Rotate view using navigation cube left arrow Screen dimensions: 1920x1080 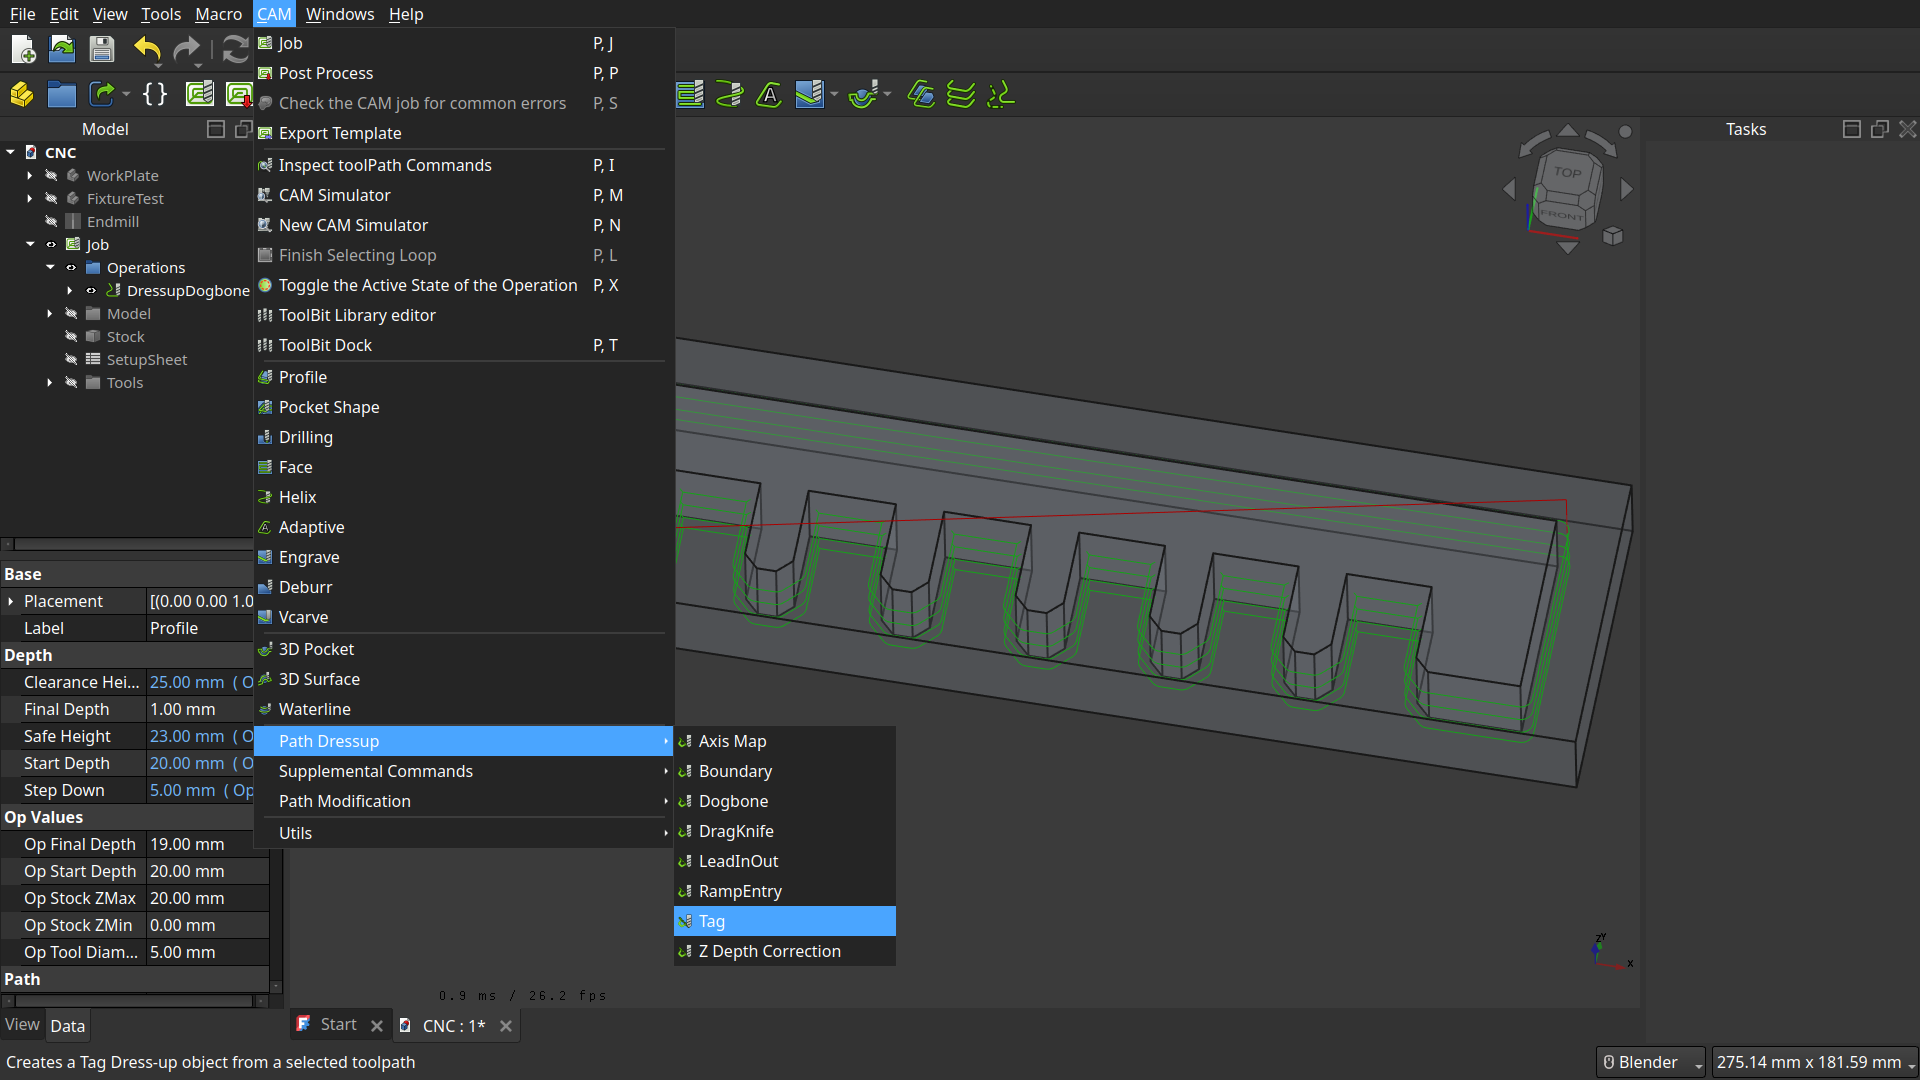coord(1509,189)
